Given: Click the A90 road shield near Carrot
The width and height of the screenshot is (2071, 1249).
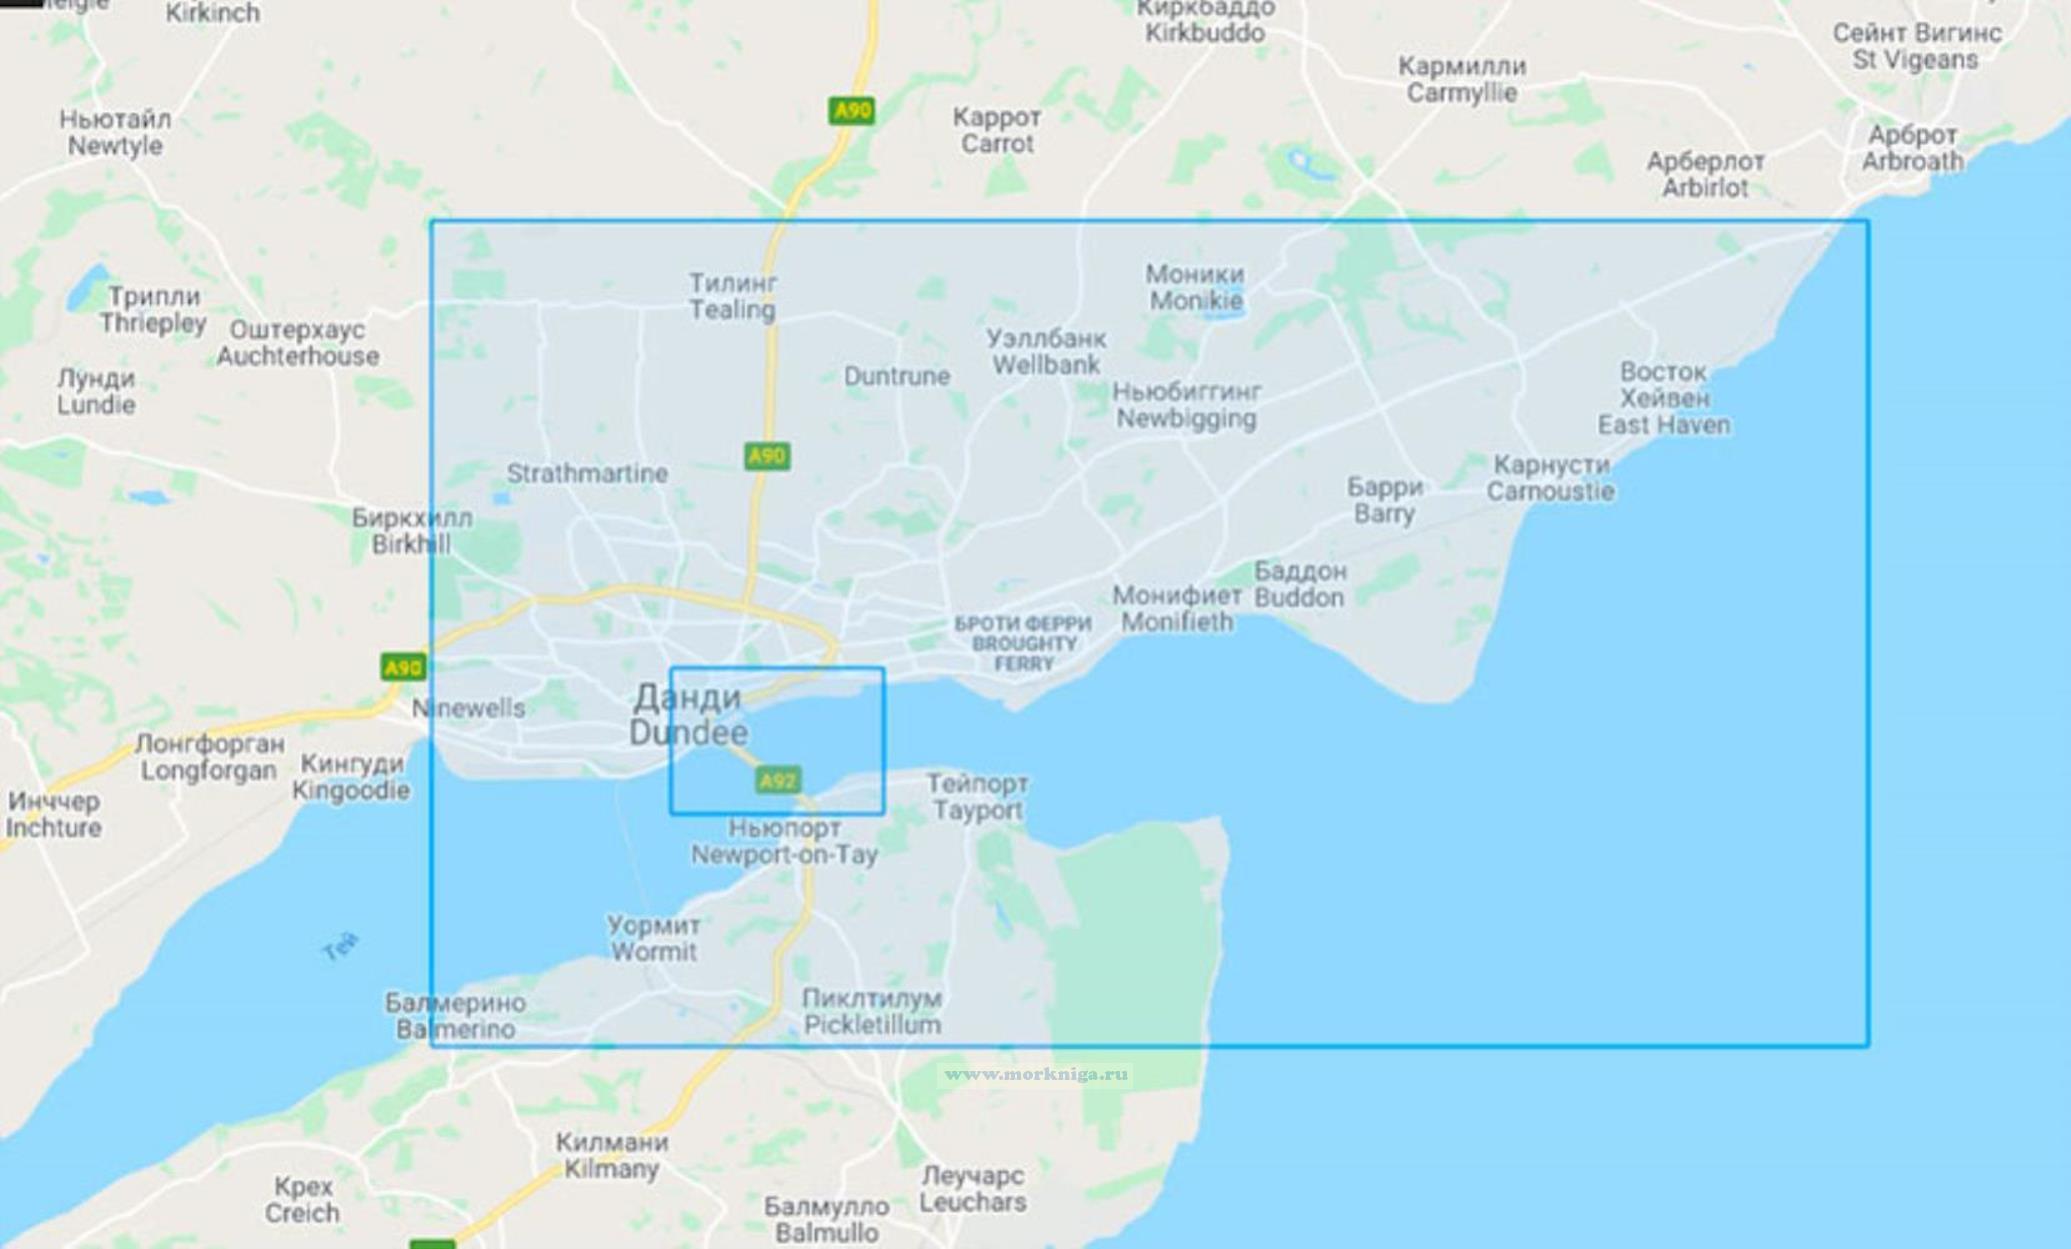Looking at the screenshot, I should [x=852, y=110].
